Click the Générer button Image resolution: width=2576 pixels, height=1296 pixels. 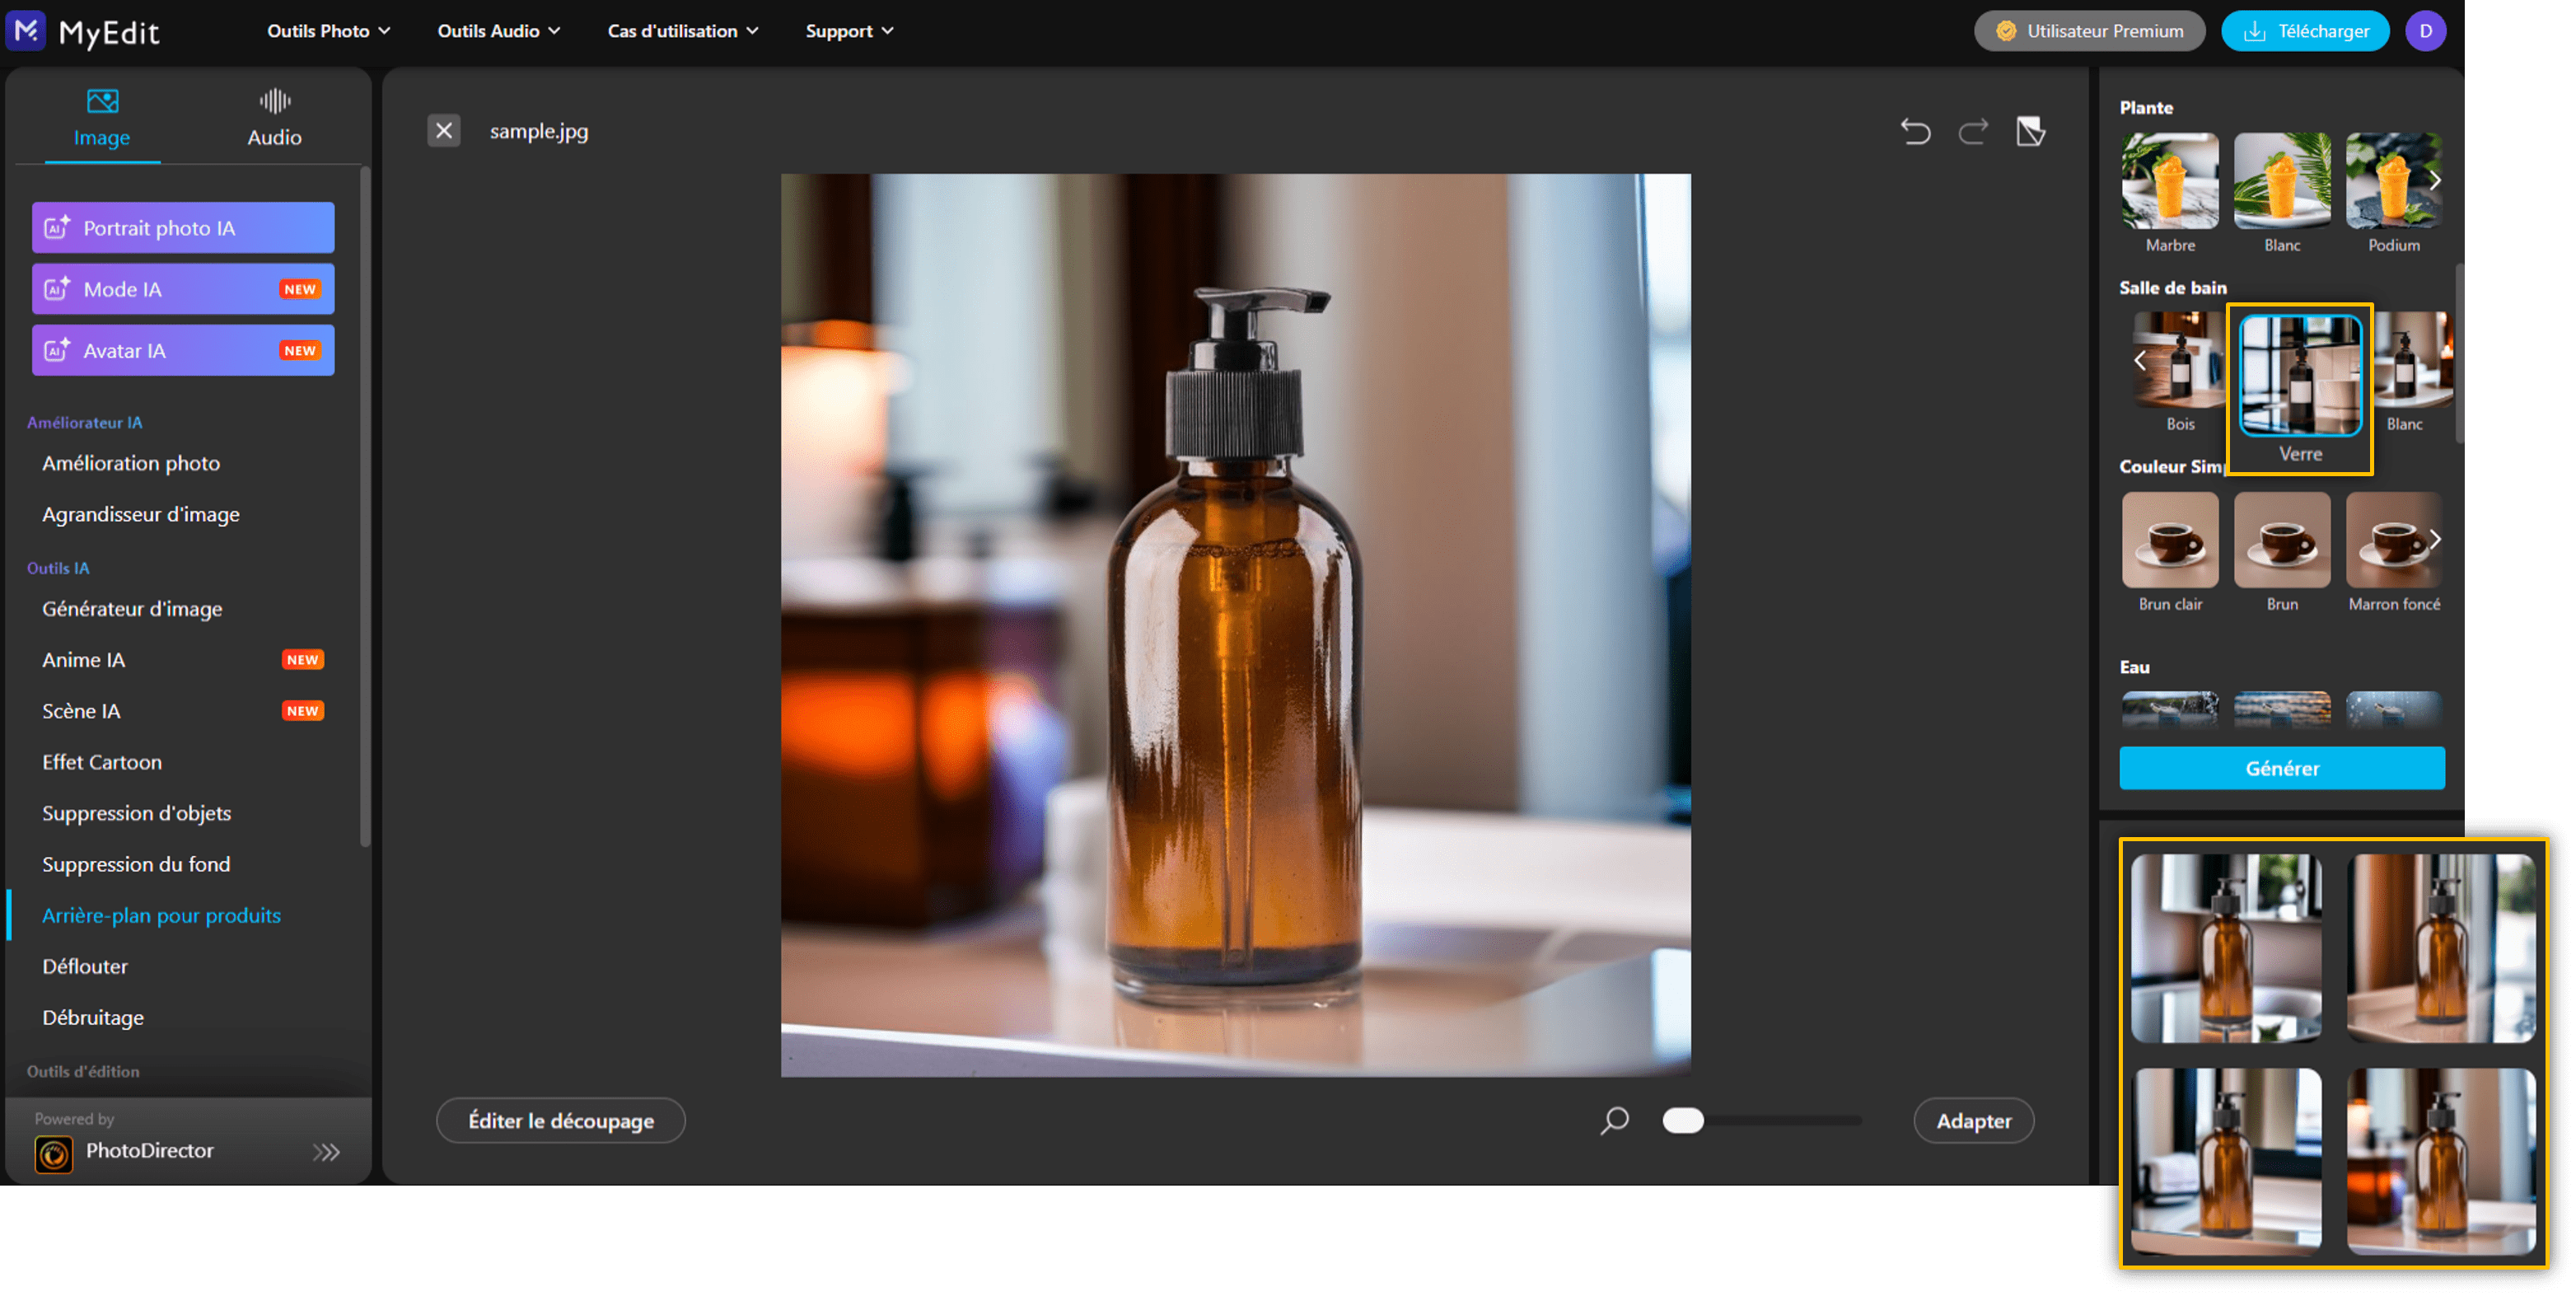pos(2281,768)
